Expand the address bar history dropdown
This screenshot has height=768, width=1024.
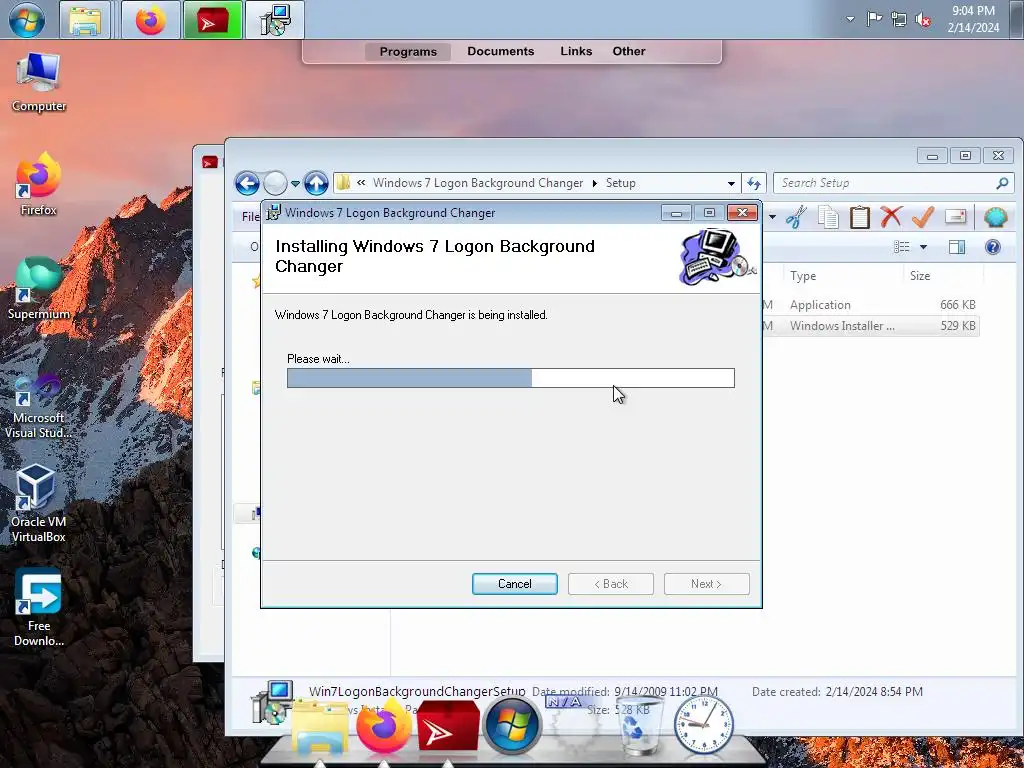pos(731,184)
